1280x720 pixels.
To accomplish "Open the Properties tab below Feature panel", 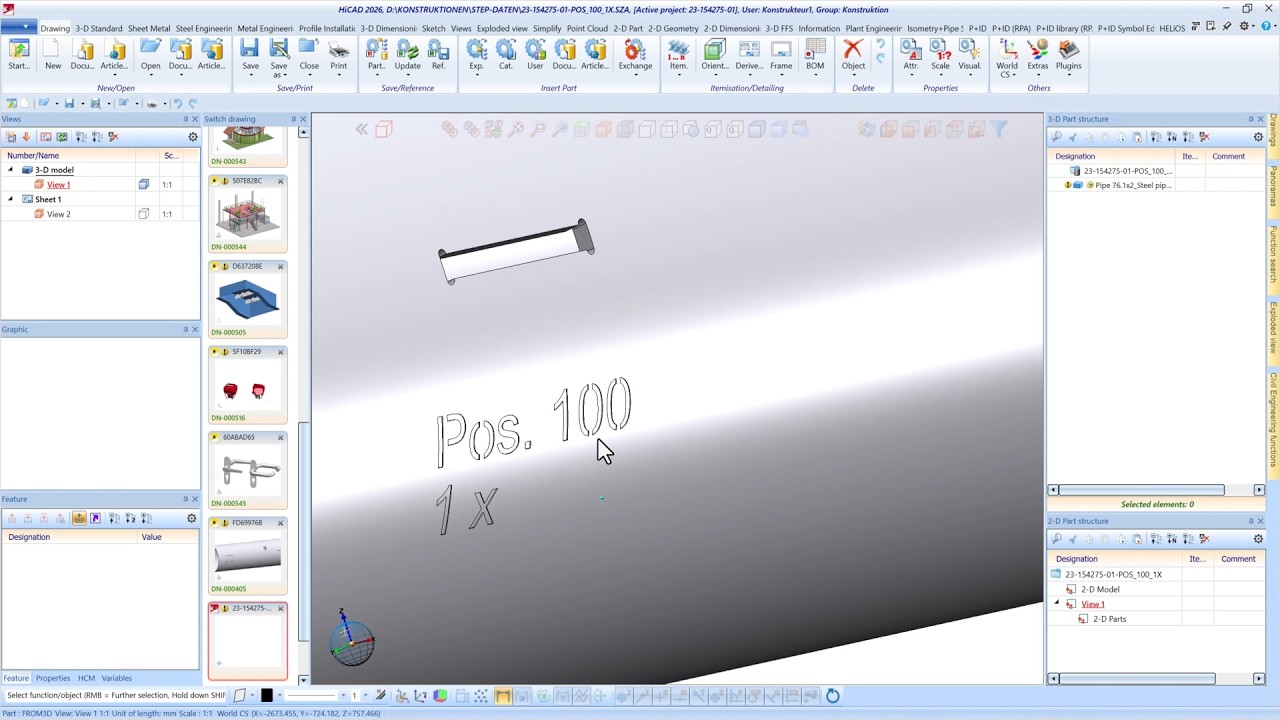I will [x=53, y=678].
